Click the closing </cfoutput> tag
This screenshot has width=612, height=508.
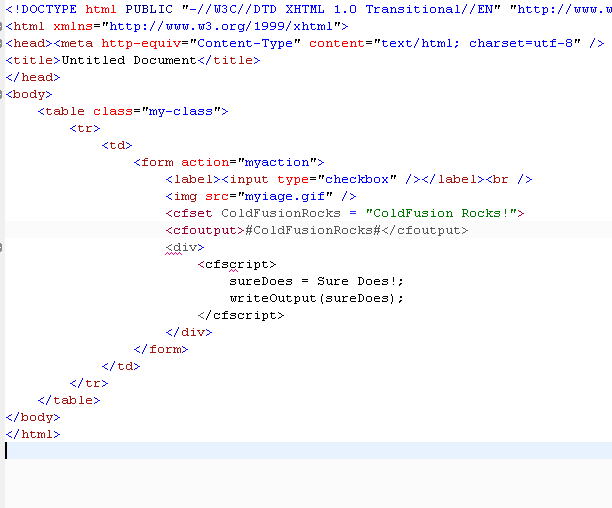[x=425, y=230]
